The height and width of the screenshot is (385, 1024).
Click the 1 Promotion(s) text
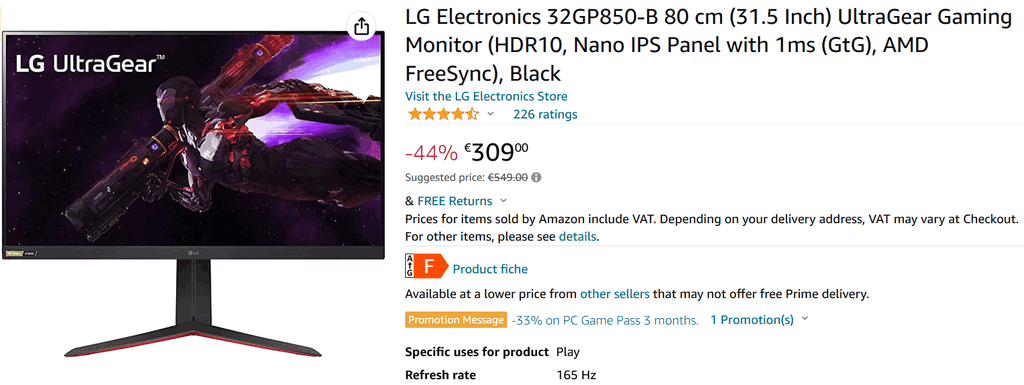point(752,320)
